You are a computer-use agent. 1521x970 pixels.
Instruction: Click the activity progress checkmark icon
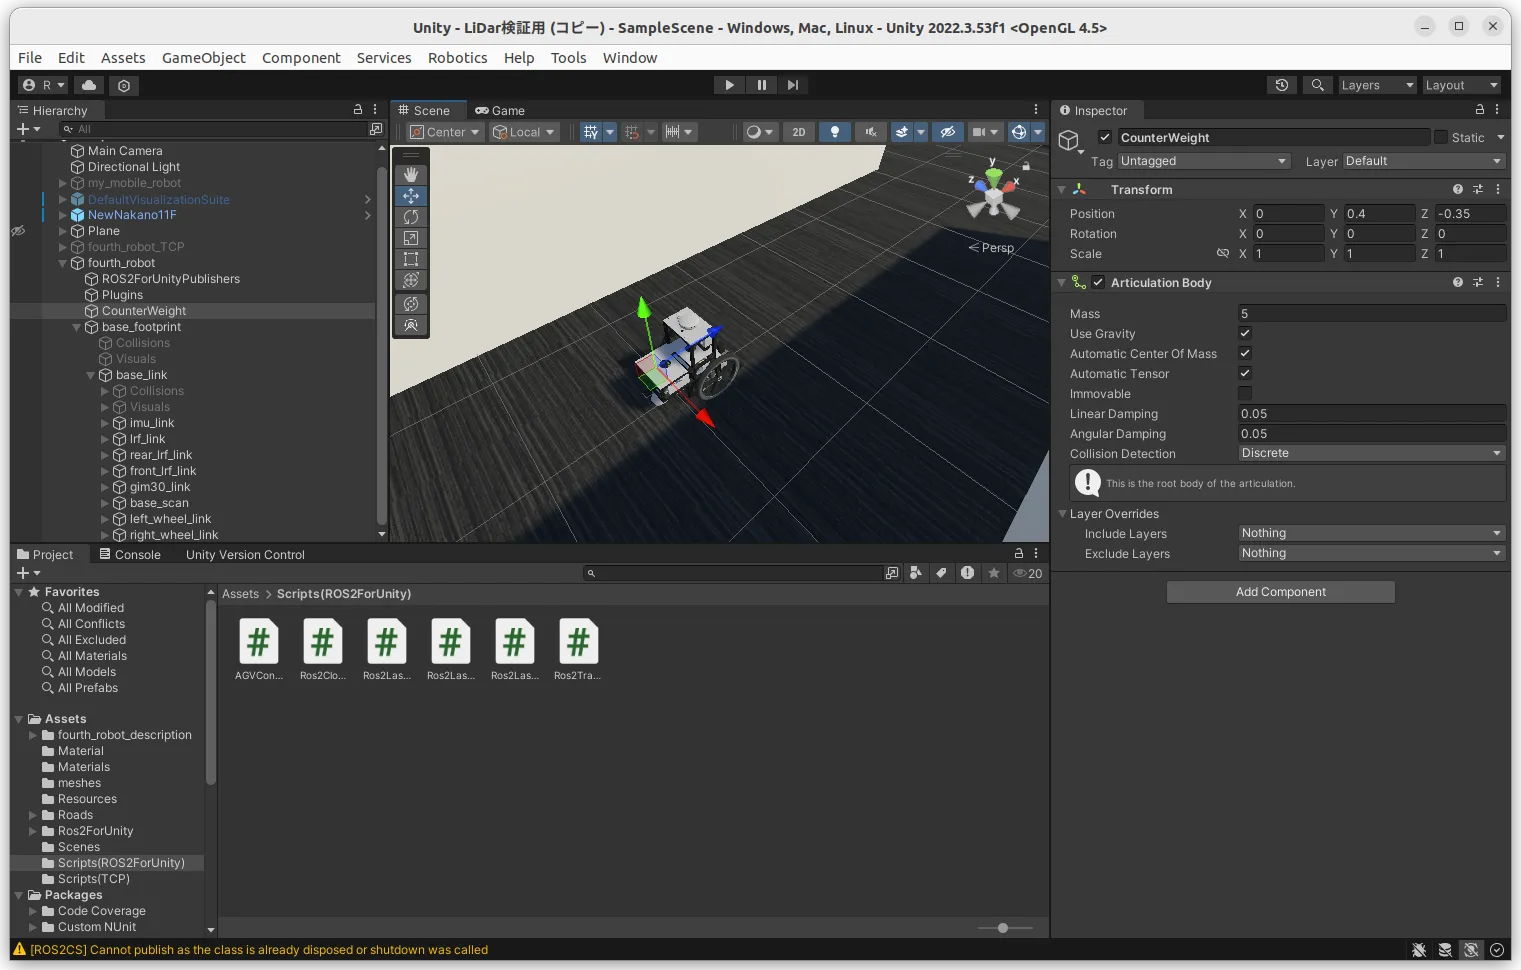1497,950
